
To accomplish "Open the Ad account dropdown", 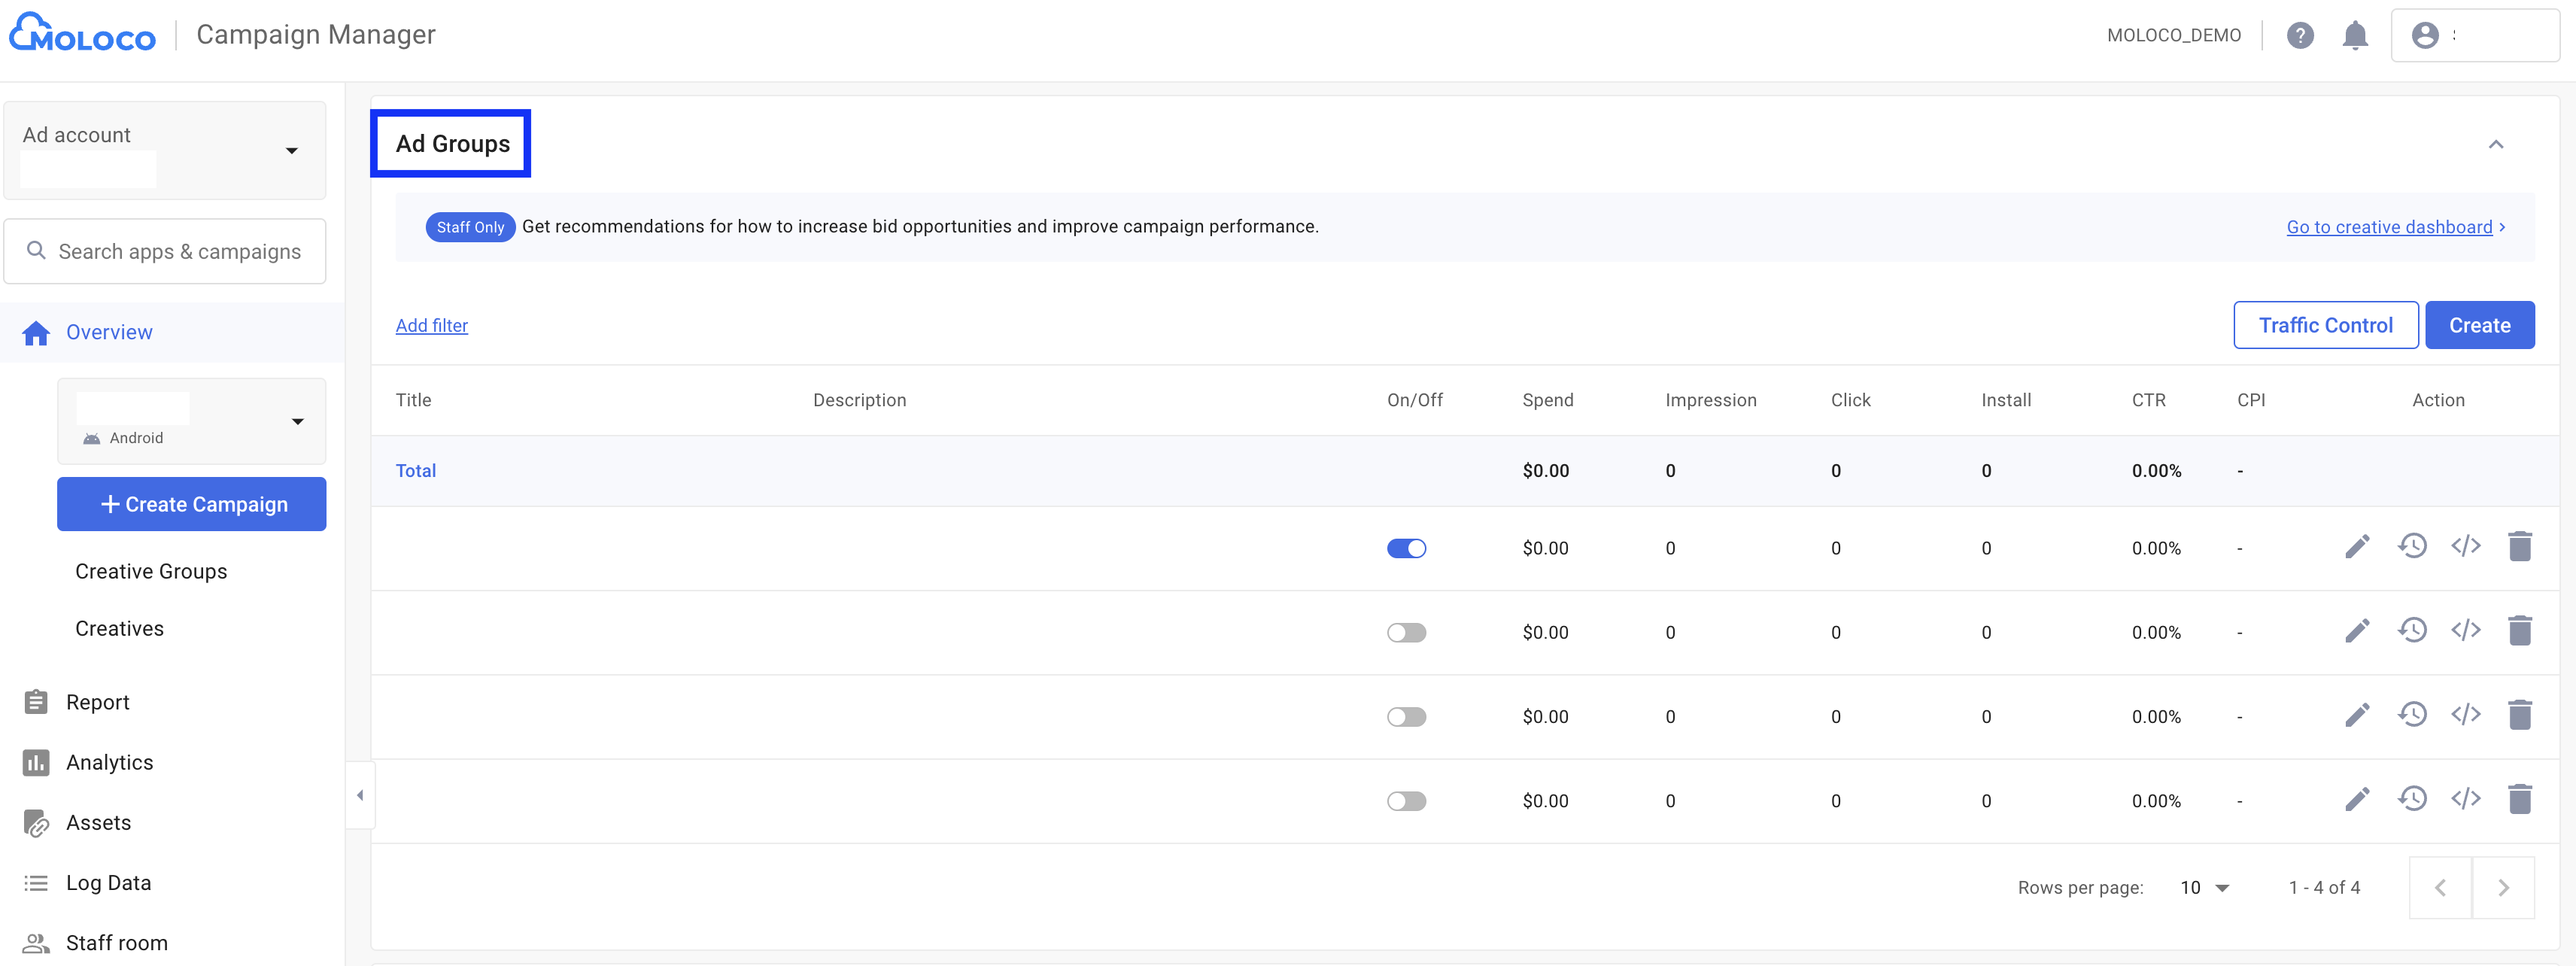I will (x=291, y=151).
